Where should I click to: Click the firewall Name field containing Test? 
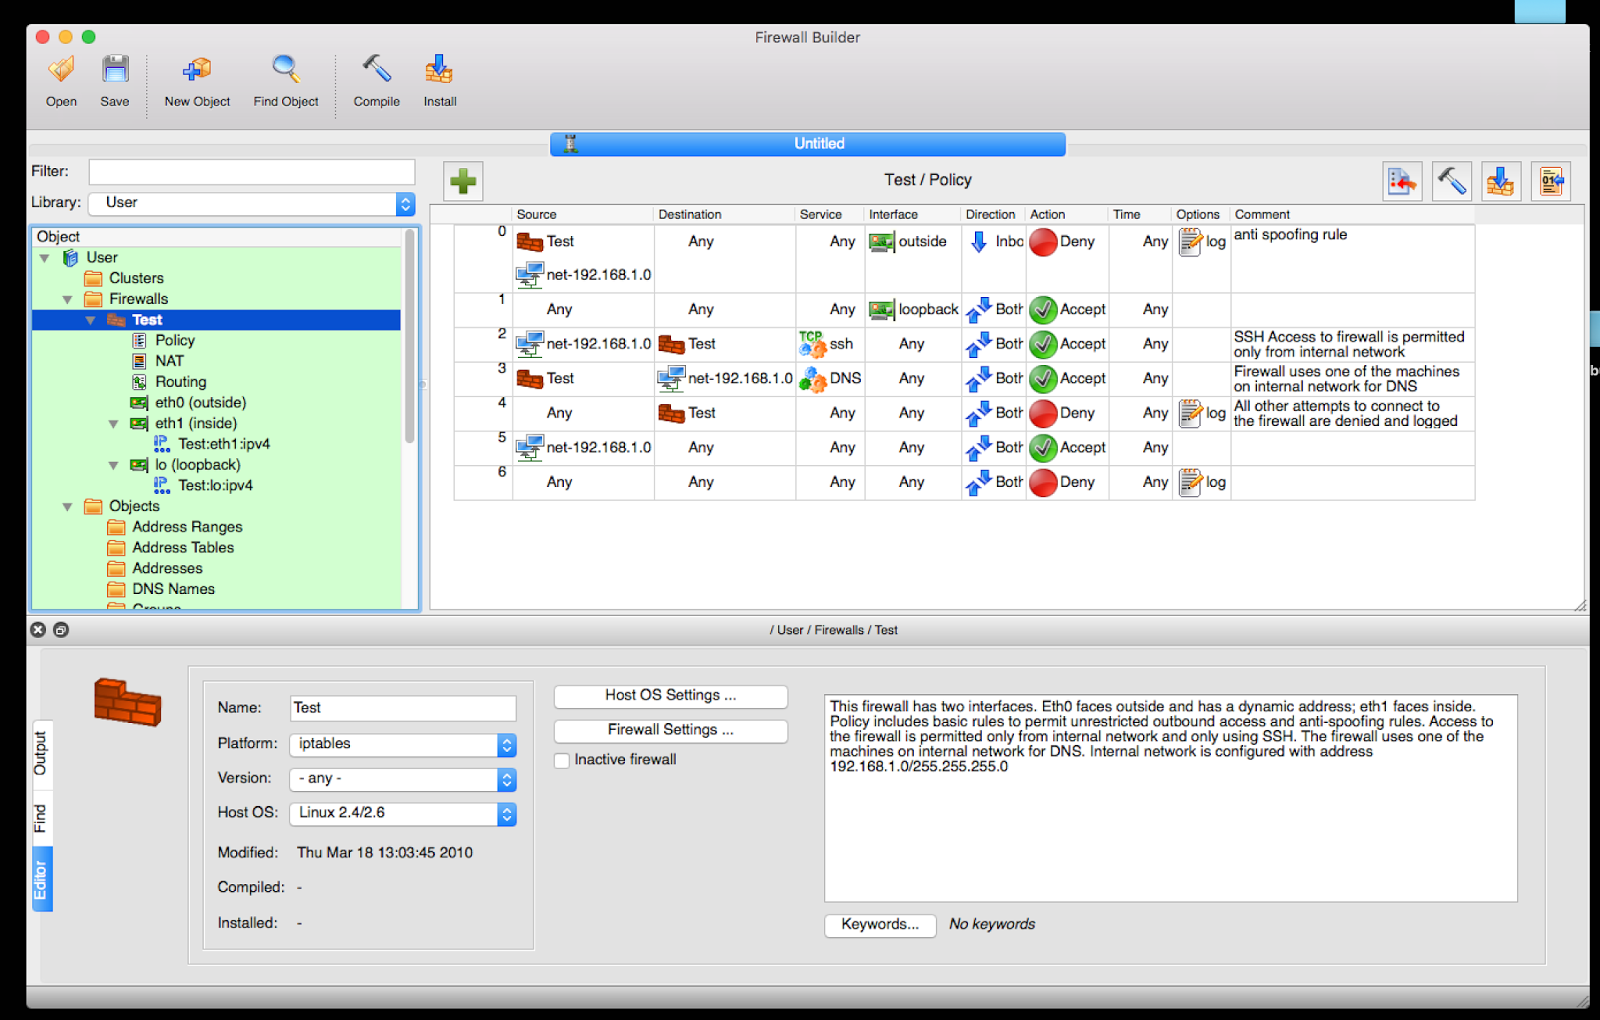pos(403,708)
